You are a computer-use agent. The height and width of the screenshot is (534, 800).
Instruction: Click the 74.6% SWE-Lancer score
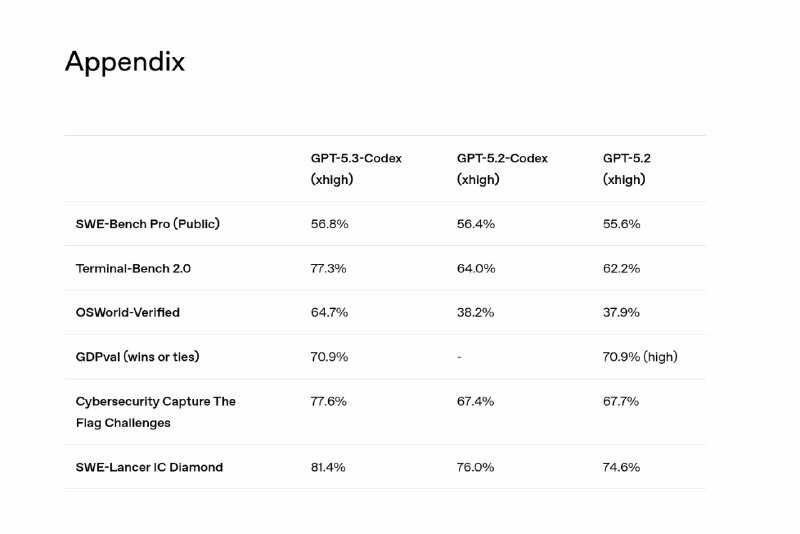point(621,467)
